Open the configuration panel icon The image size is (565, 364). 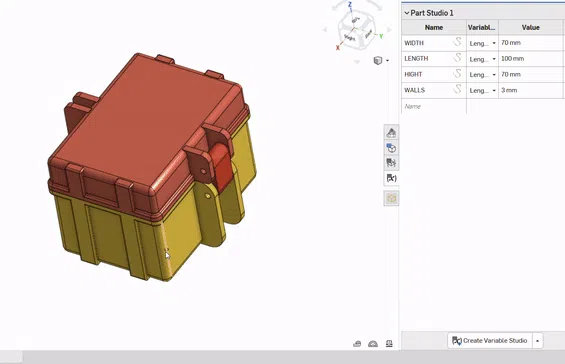391,133
